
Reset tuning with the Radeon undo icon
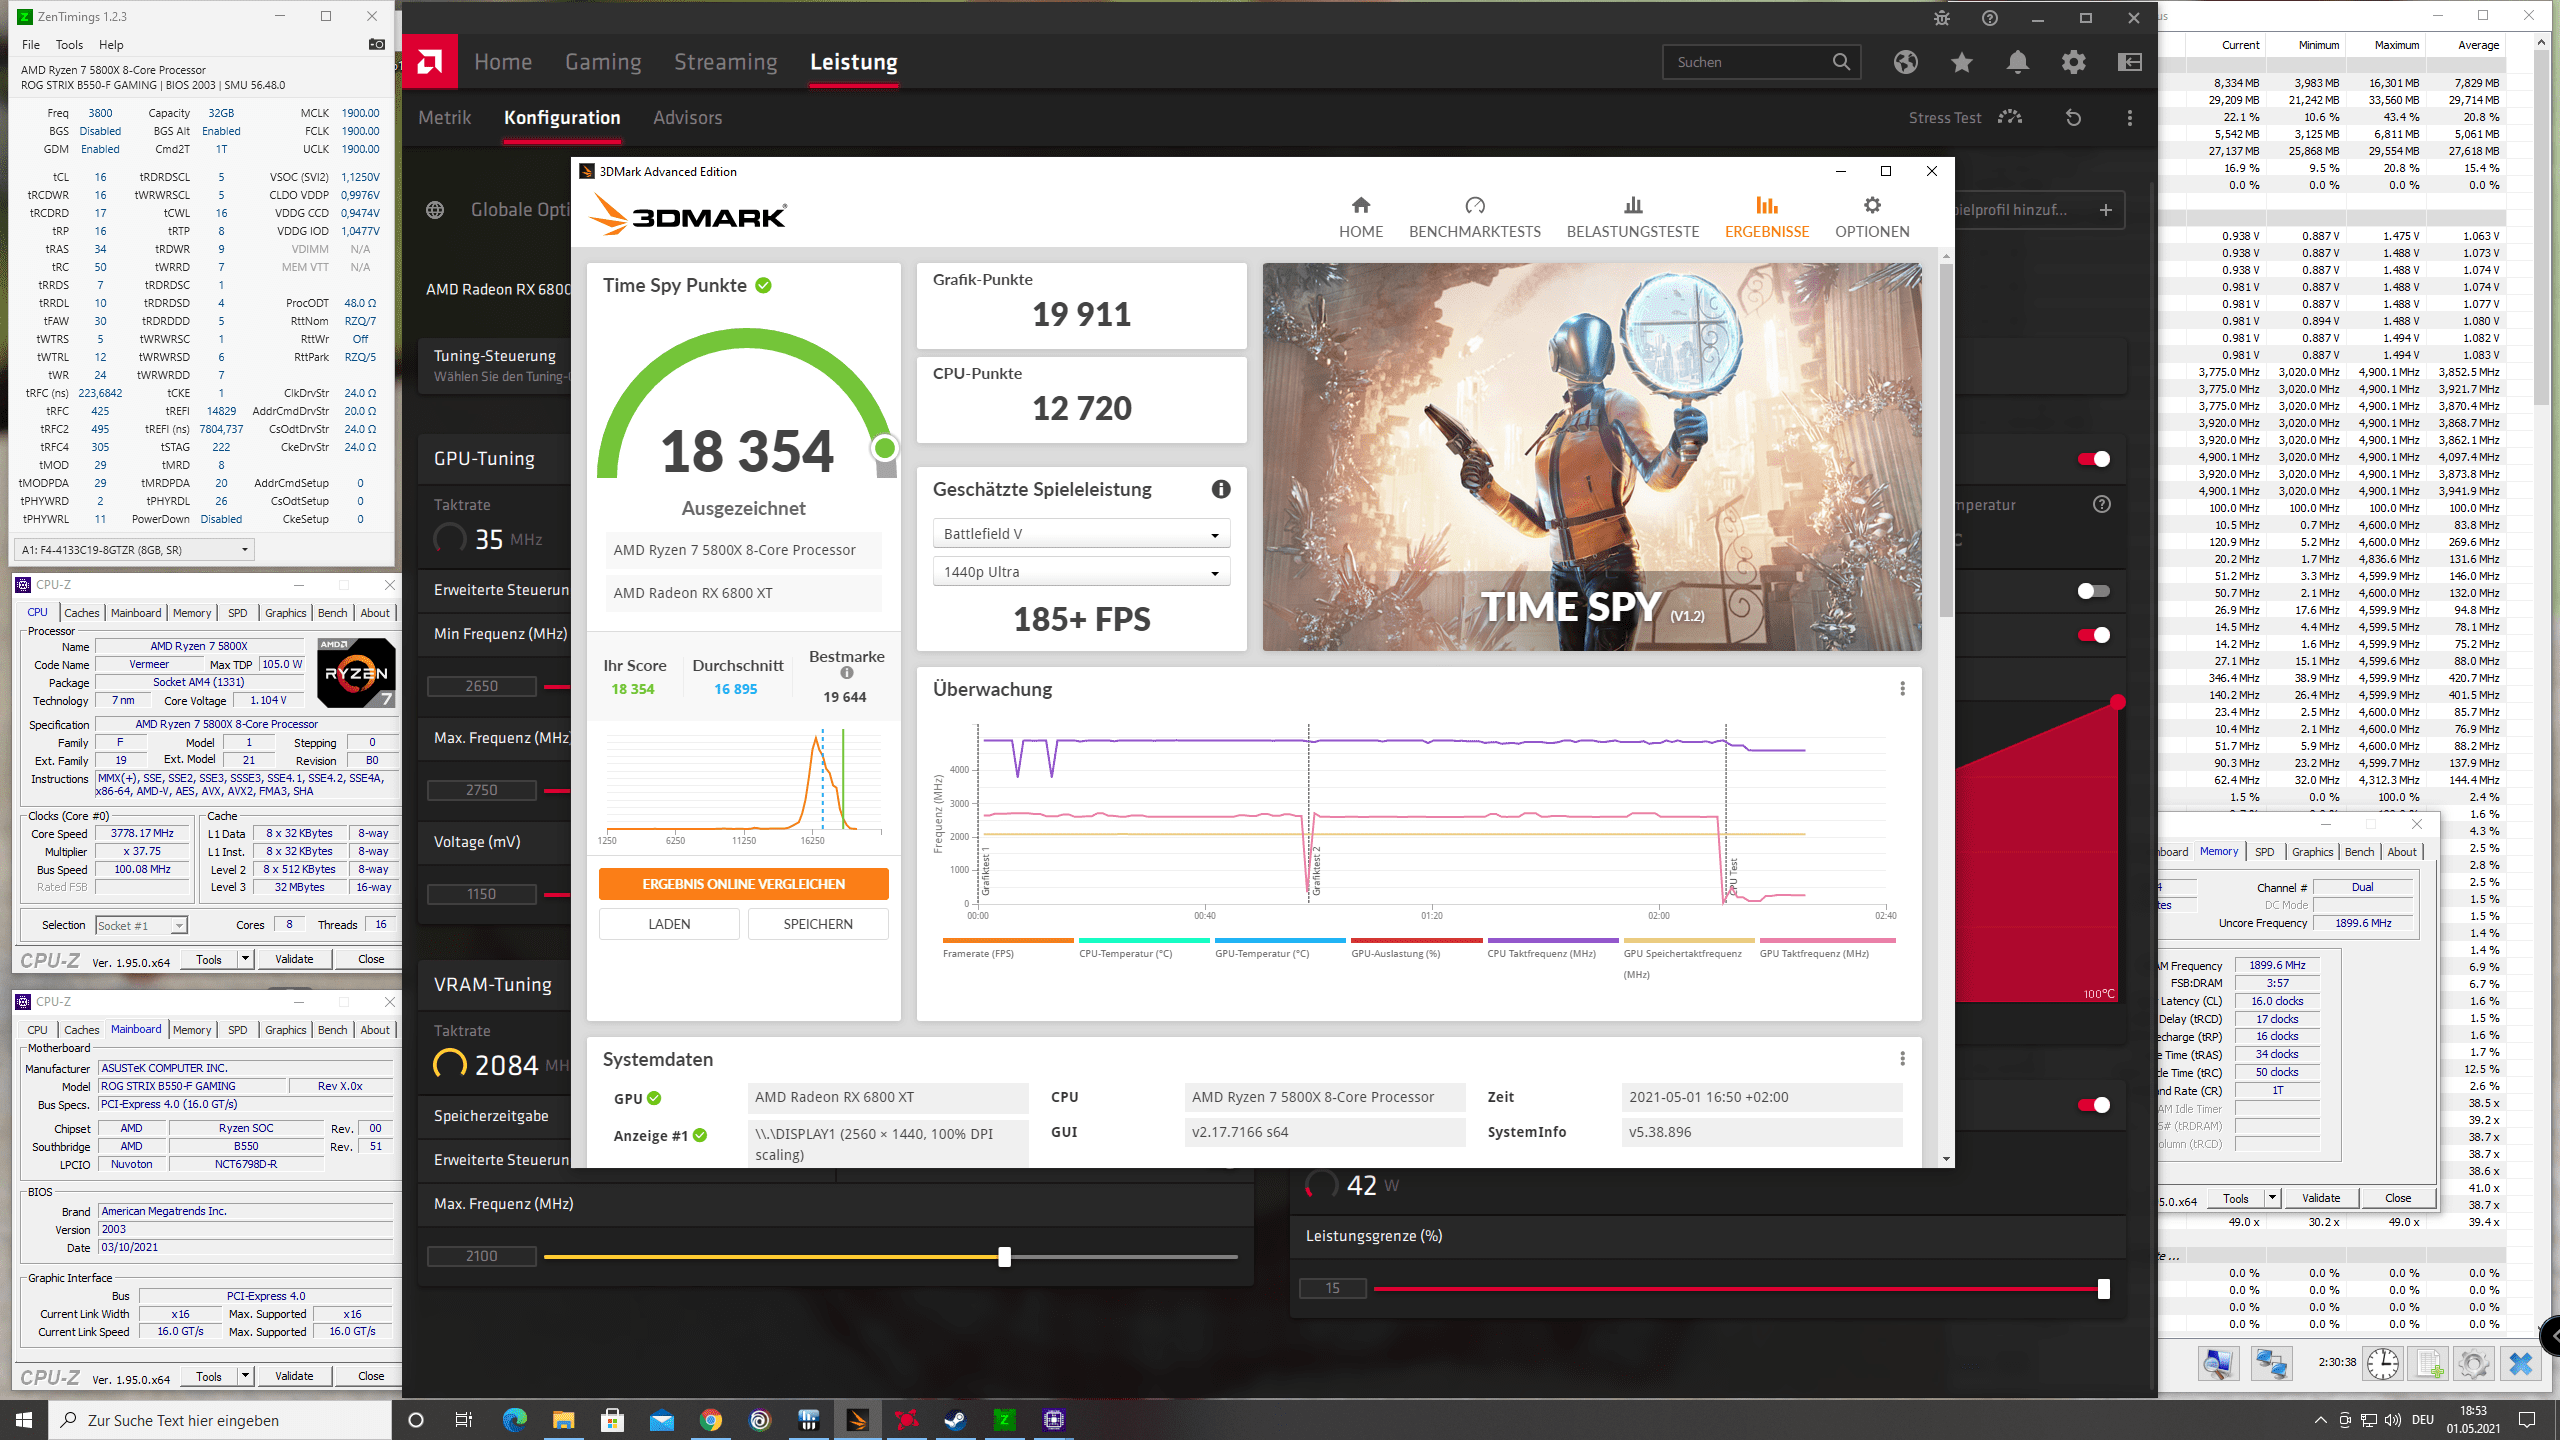pos(2074,118)
